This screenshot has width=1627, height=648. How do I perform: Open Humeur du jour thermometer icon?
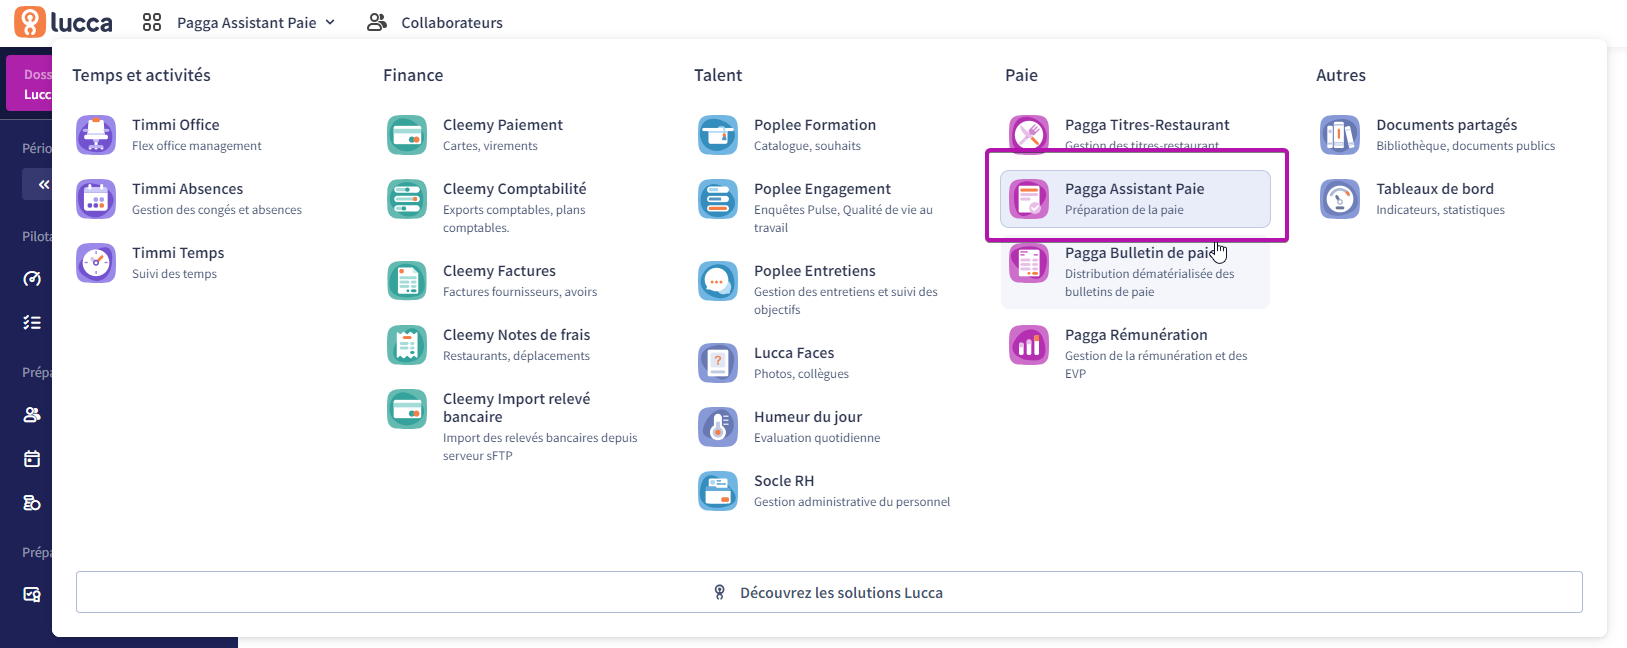pyautogui.click(x=718, y=427)
